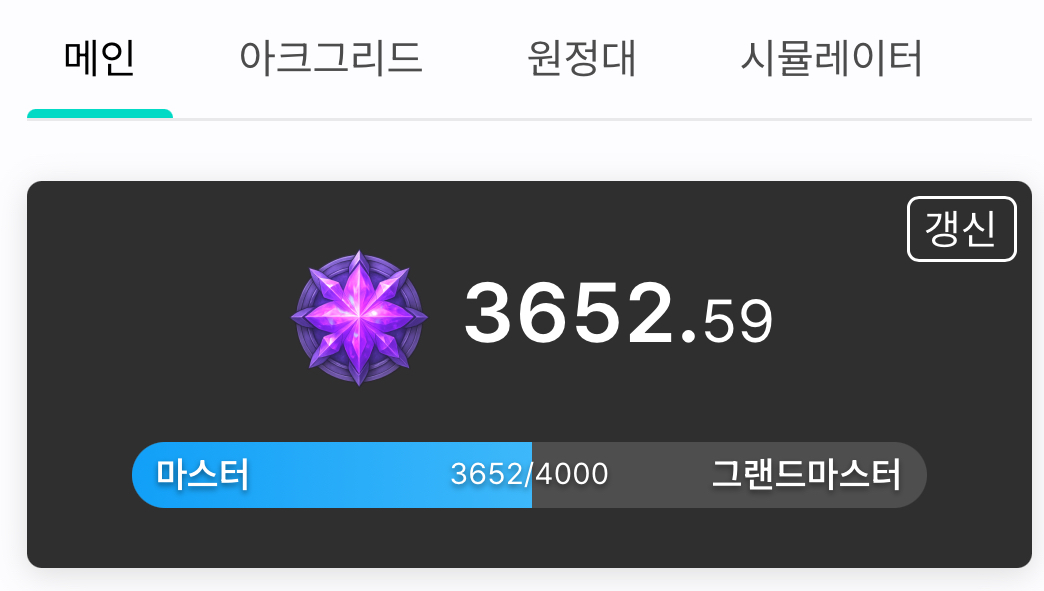
Task: Click the 그랜드마스터 next tier label
Action: [806, 475]
